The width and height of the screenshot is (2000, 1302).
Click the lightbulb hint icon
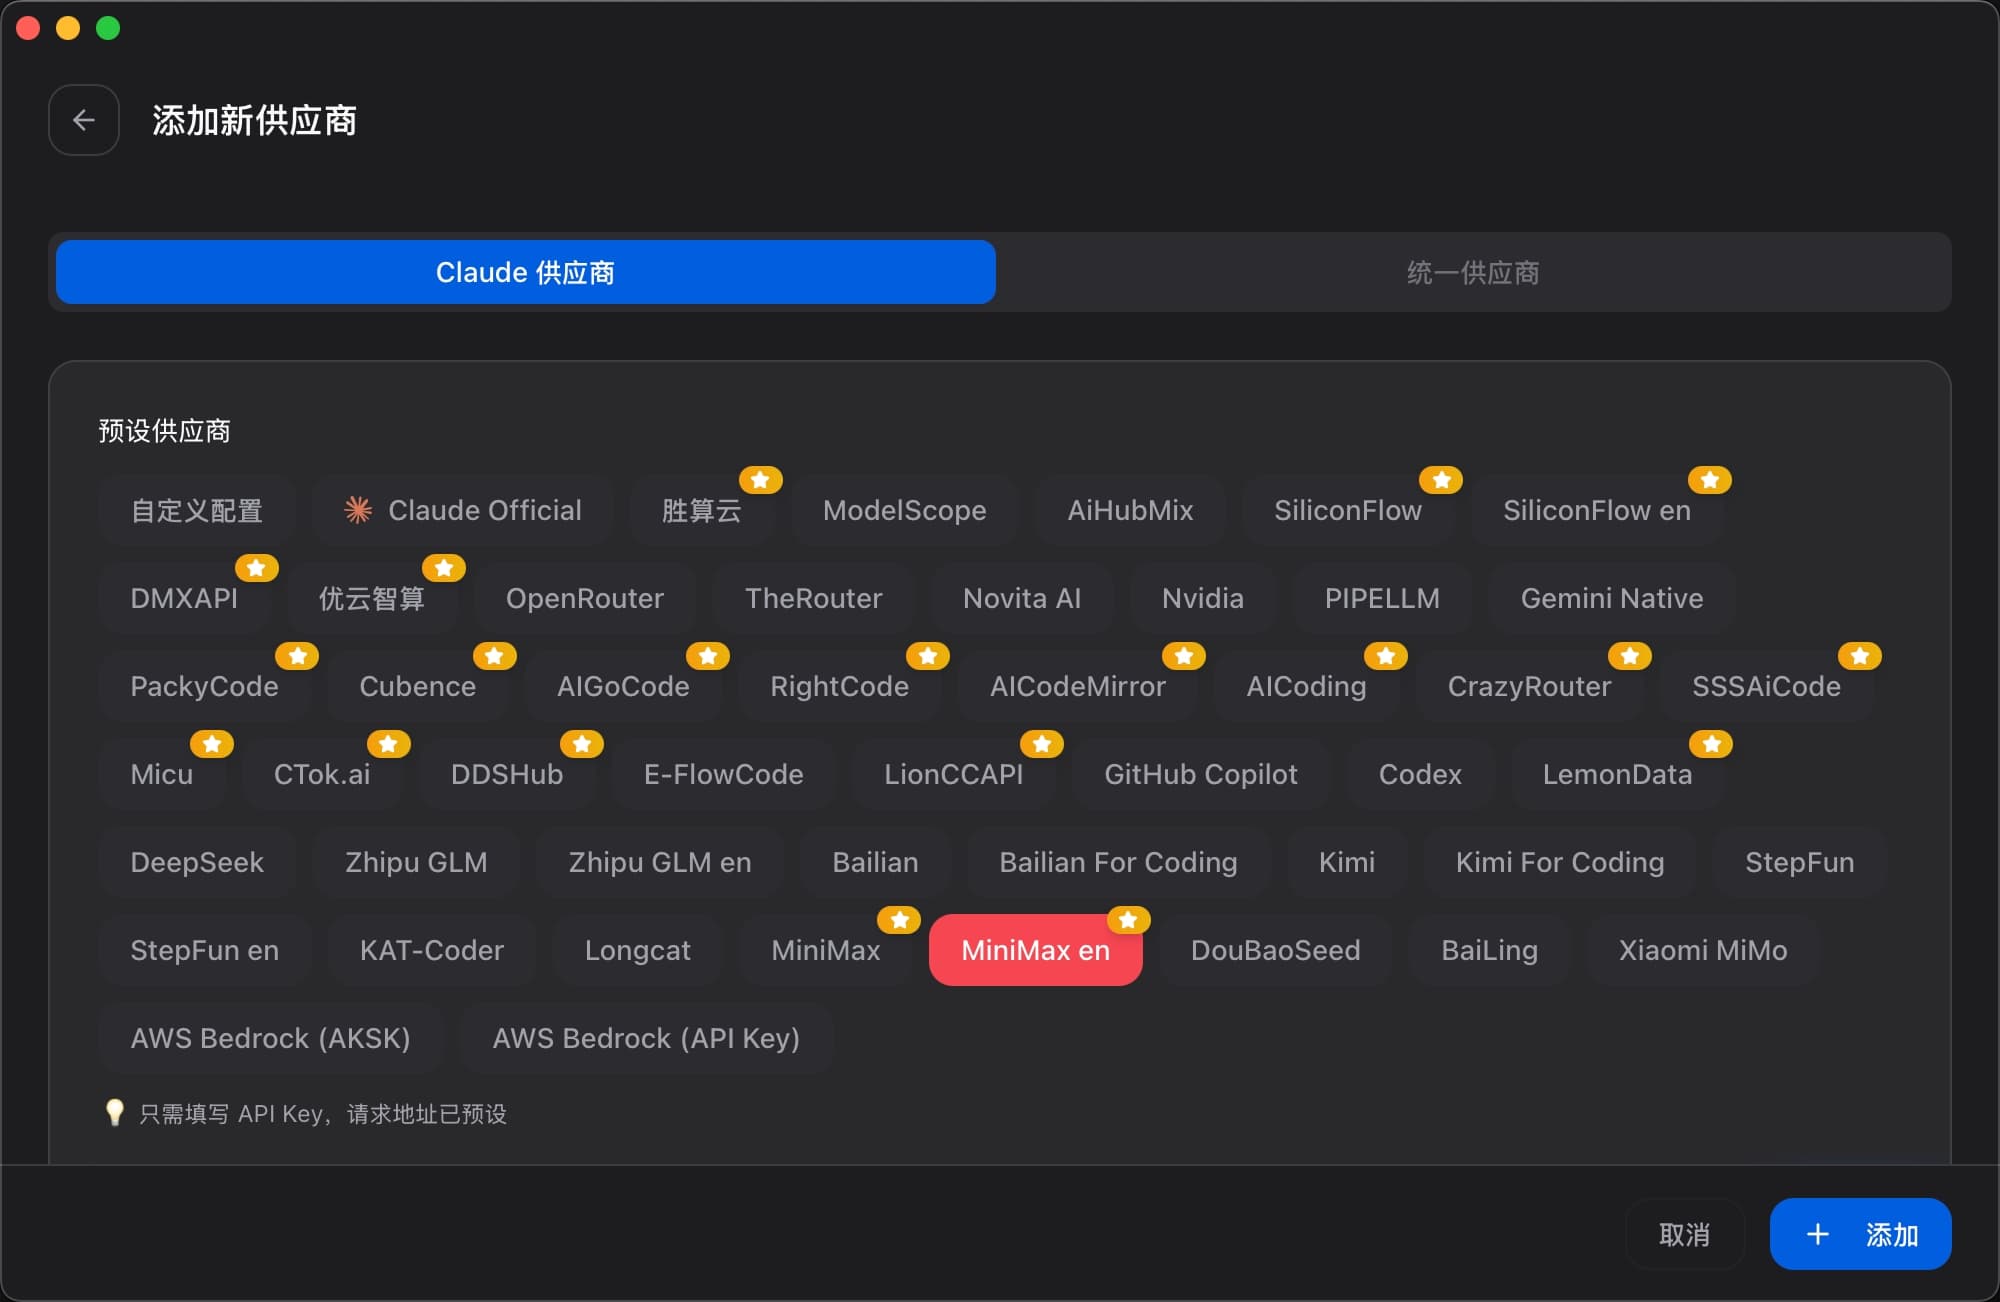click(x=115, y=1113)
